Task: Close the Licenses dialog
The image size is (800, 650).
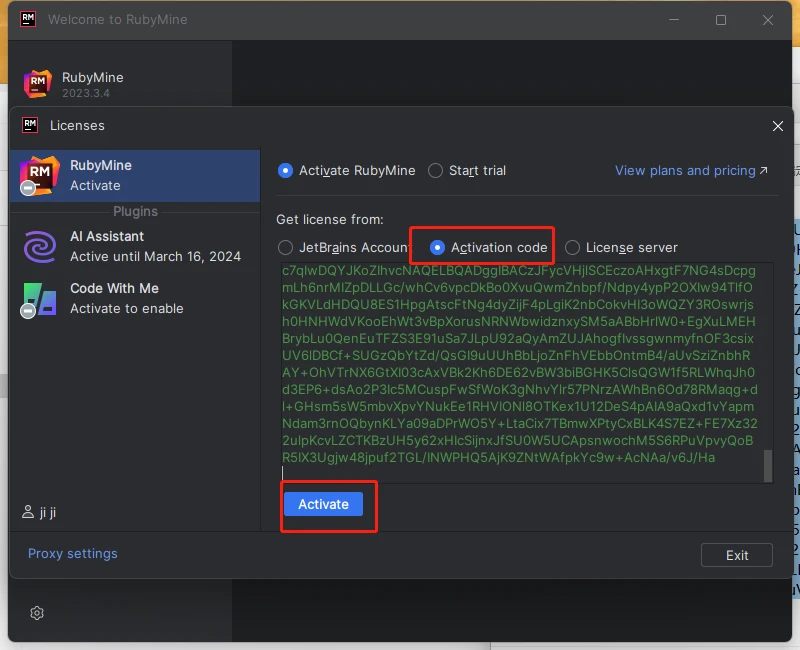Action: (778, 126)
